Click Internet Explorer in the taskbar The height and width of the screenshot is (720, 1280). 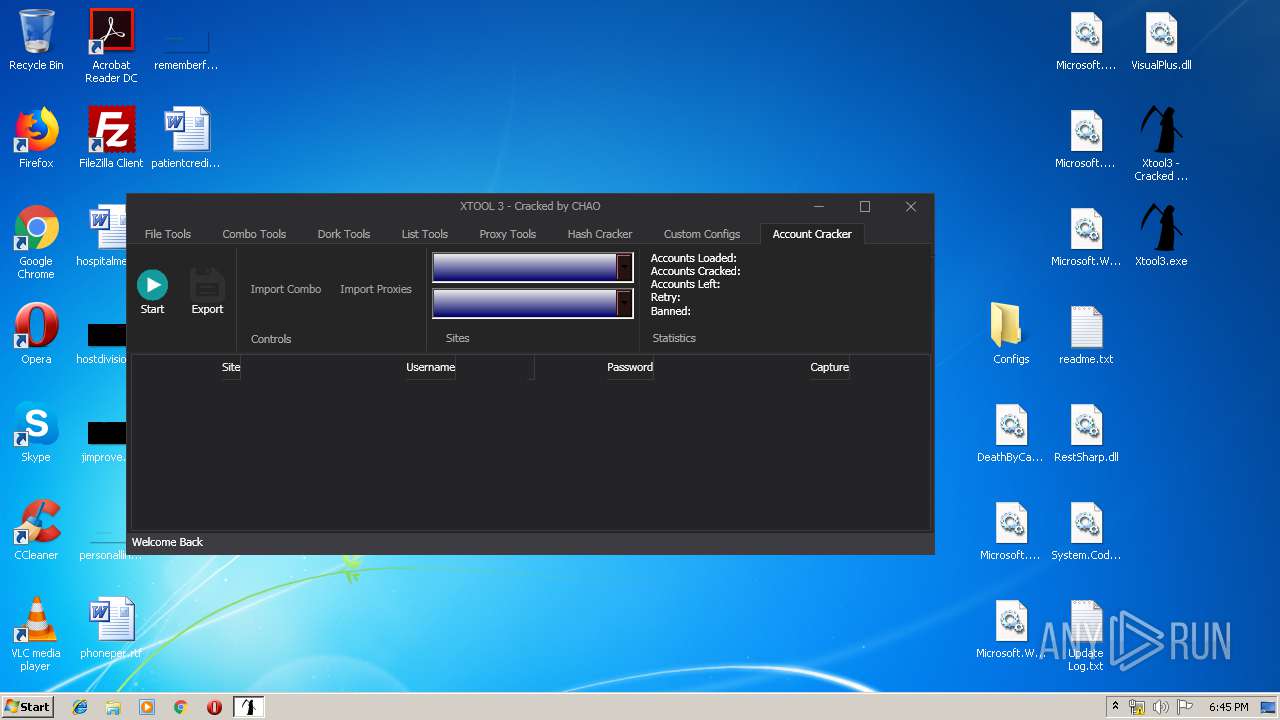[x=80, y=707]
